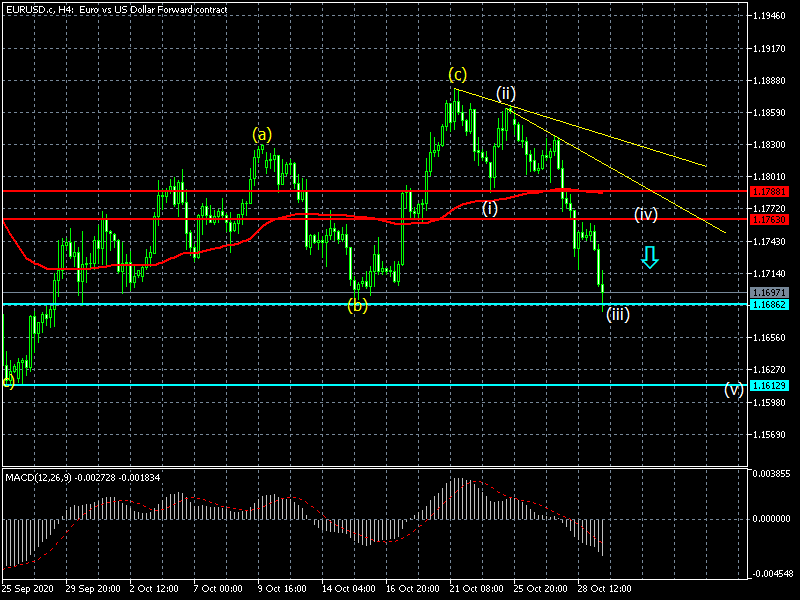The width and height of the screenshot is (800, 600).
Task: Click the 1.17430 price scale value
Action: pos(769,241)
